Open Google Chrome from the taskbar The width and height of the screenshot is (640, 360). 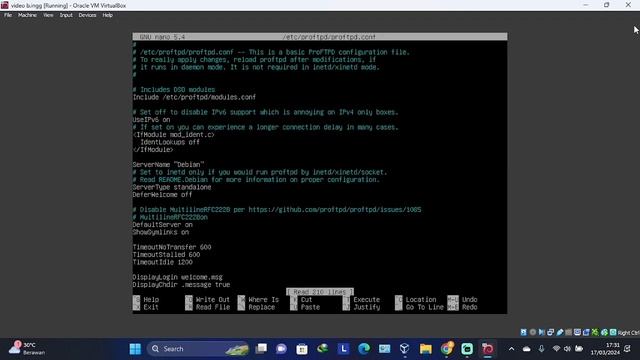click(x=447, y=349)
